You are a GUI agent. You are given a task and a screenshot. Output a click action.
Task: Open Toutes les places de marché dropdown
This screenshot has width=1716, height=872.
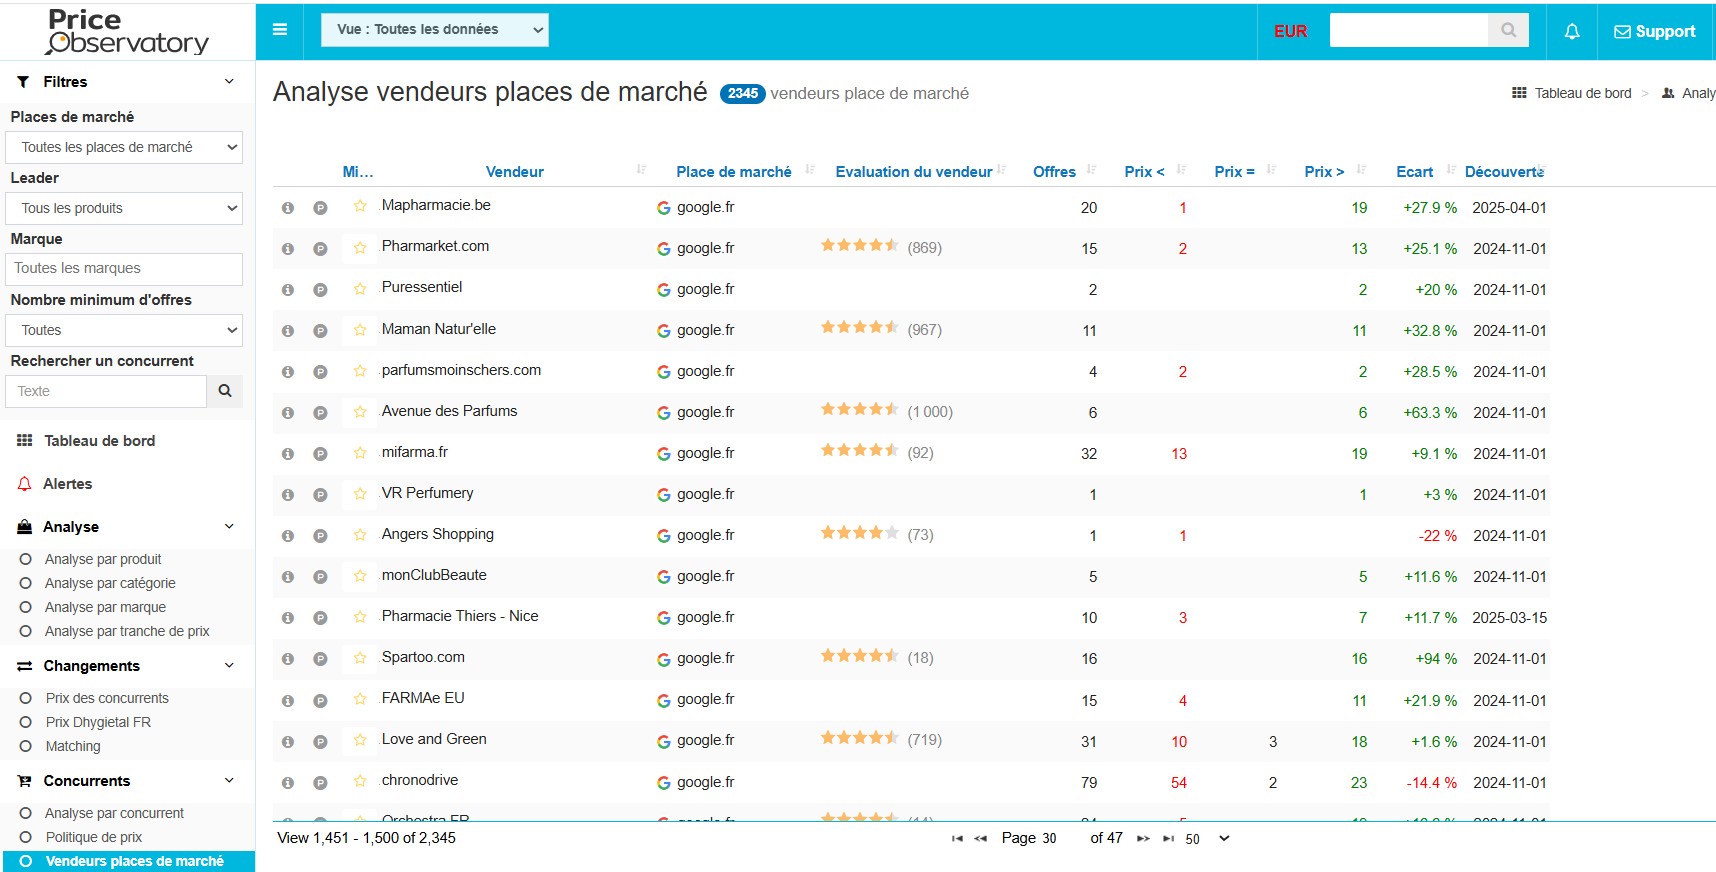pos(126,147)
